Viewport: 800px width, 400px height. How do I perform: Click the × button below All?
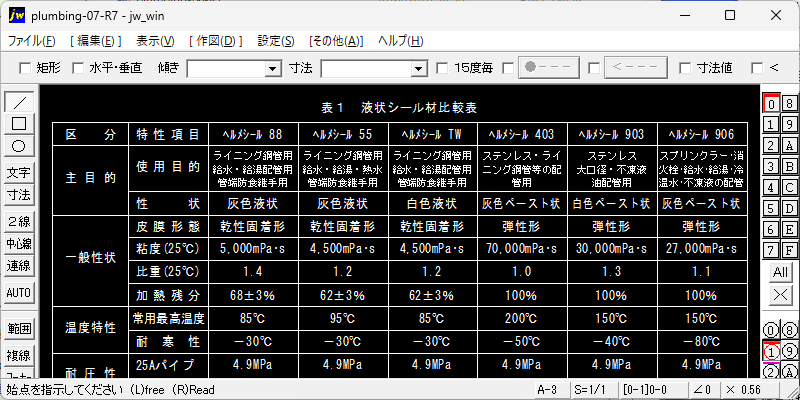point(780,294)
